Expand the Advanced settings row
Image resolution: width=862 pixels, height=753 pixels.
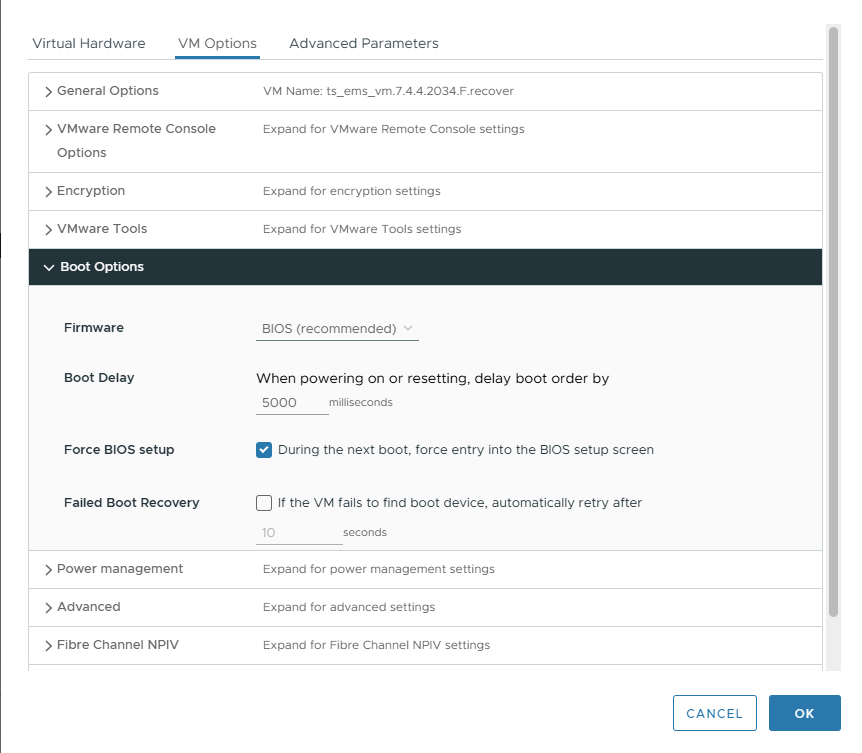point(48,607)
